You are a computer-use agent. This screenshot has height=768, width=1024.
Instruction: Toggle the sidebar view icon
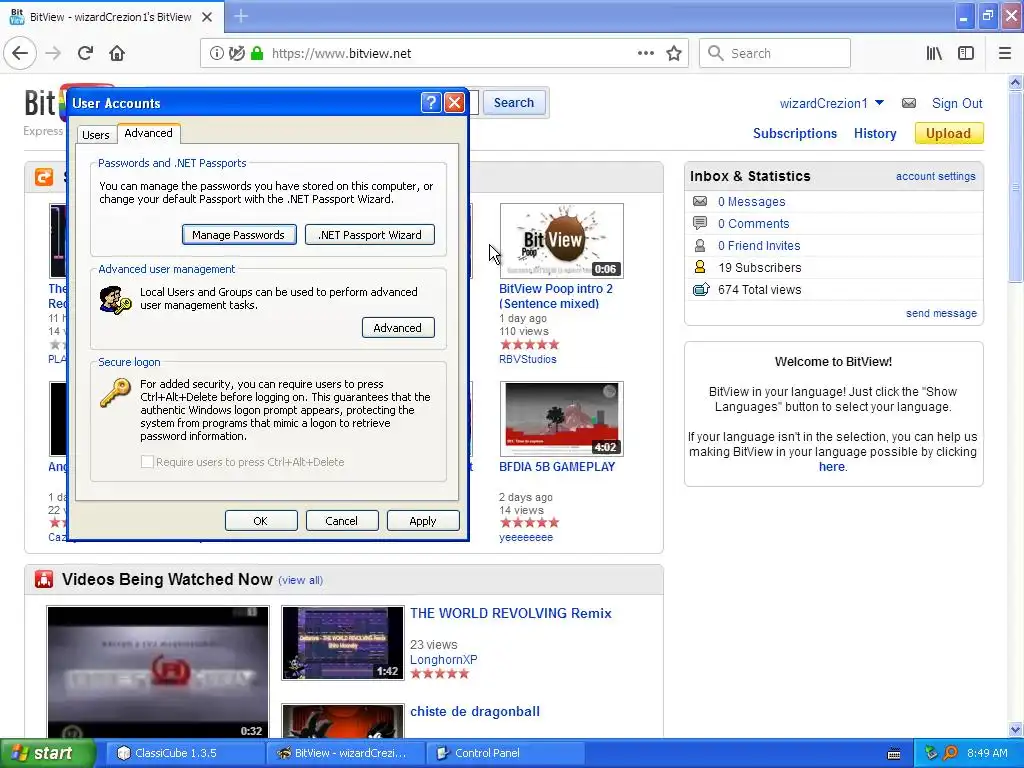[x=966, y=53]
